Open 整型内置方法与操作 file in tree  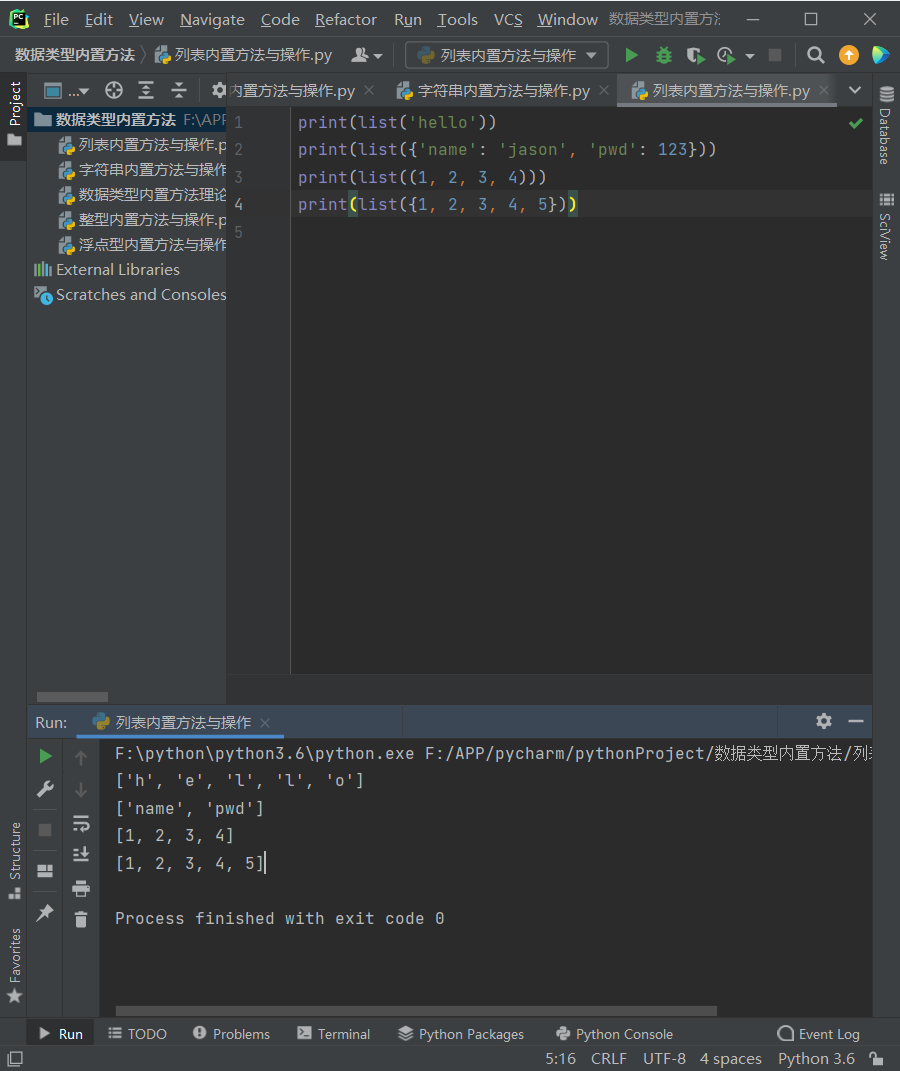click(142, 219)
